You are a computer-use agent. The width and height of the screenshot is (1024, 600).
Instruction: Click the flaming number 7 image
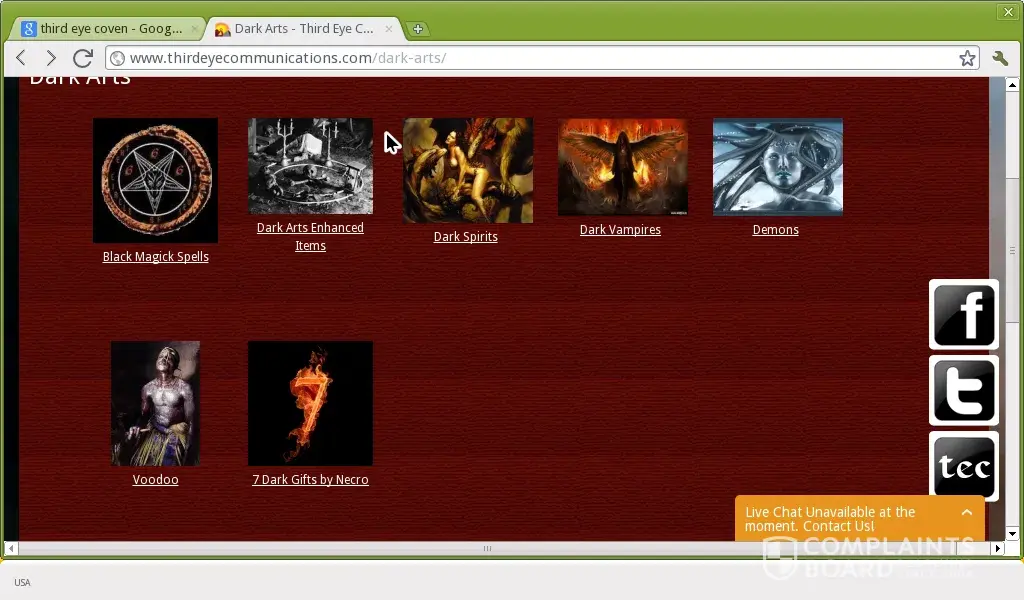tap(310, 403)
